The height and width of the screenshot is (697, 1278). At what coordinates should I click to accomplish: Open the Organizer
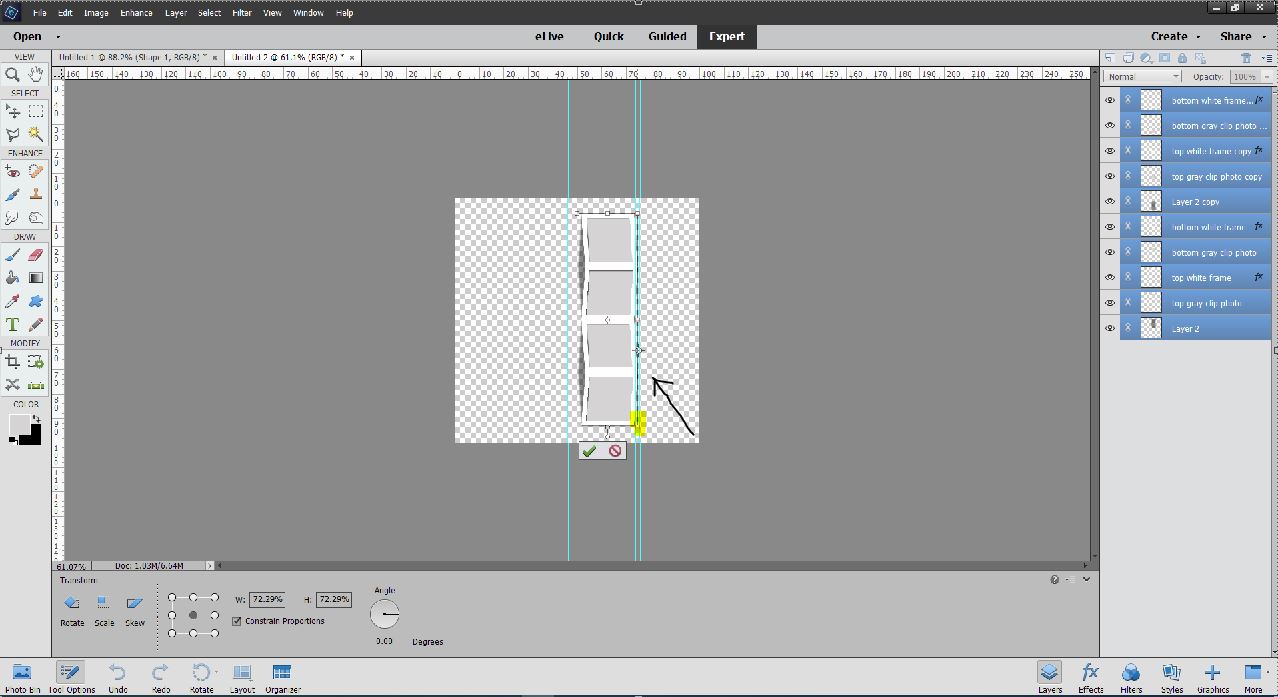coord(282,677)
